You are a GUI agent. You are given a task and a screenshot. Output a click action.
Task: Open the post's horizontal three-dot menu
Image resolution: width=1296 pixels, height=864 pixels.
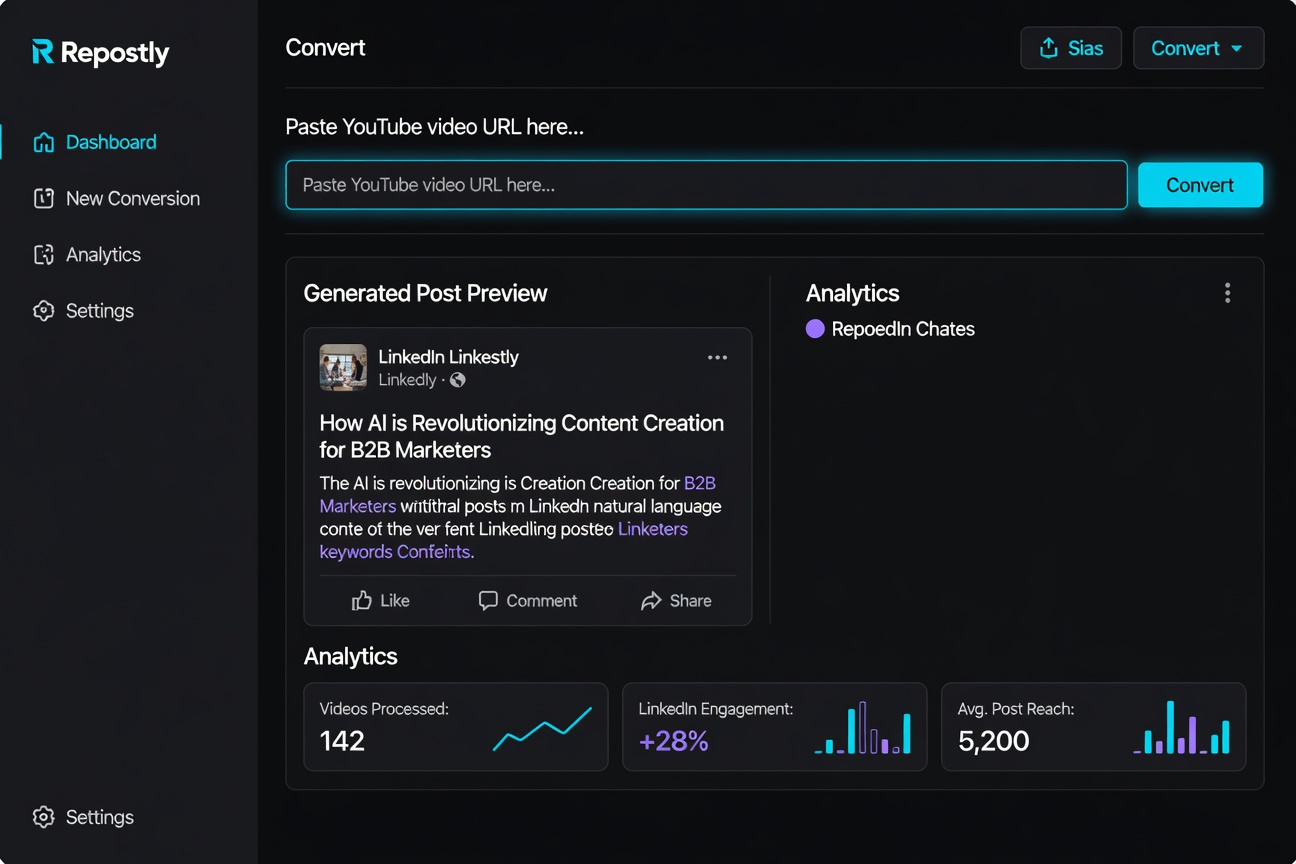(x=717, y=358)
